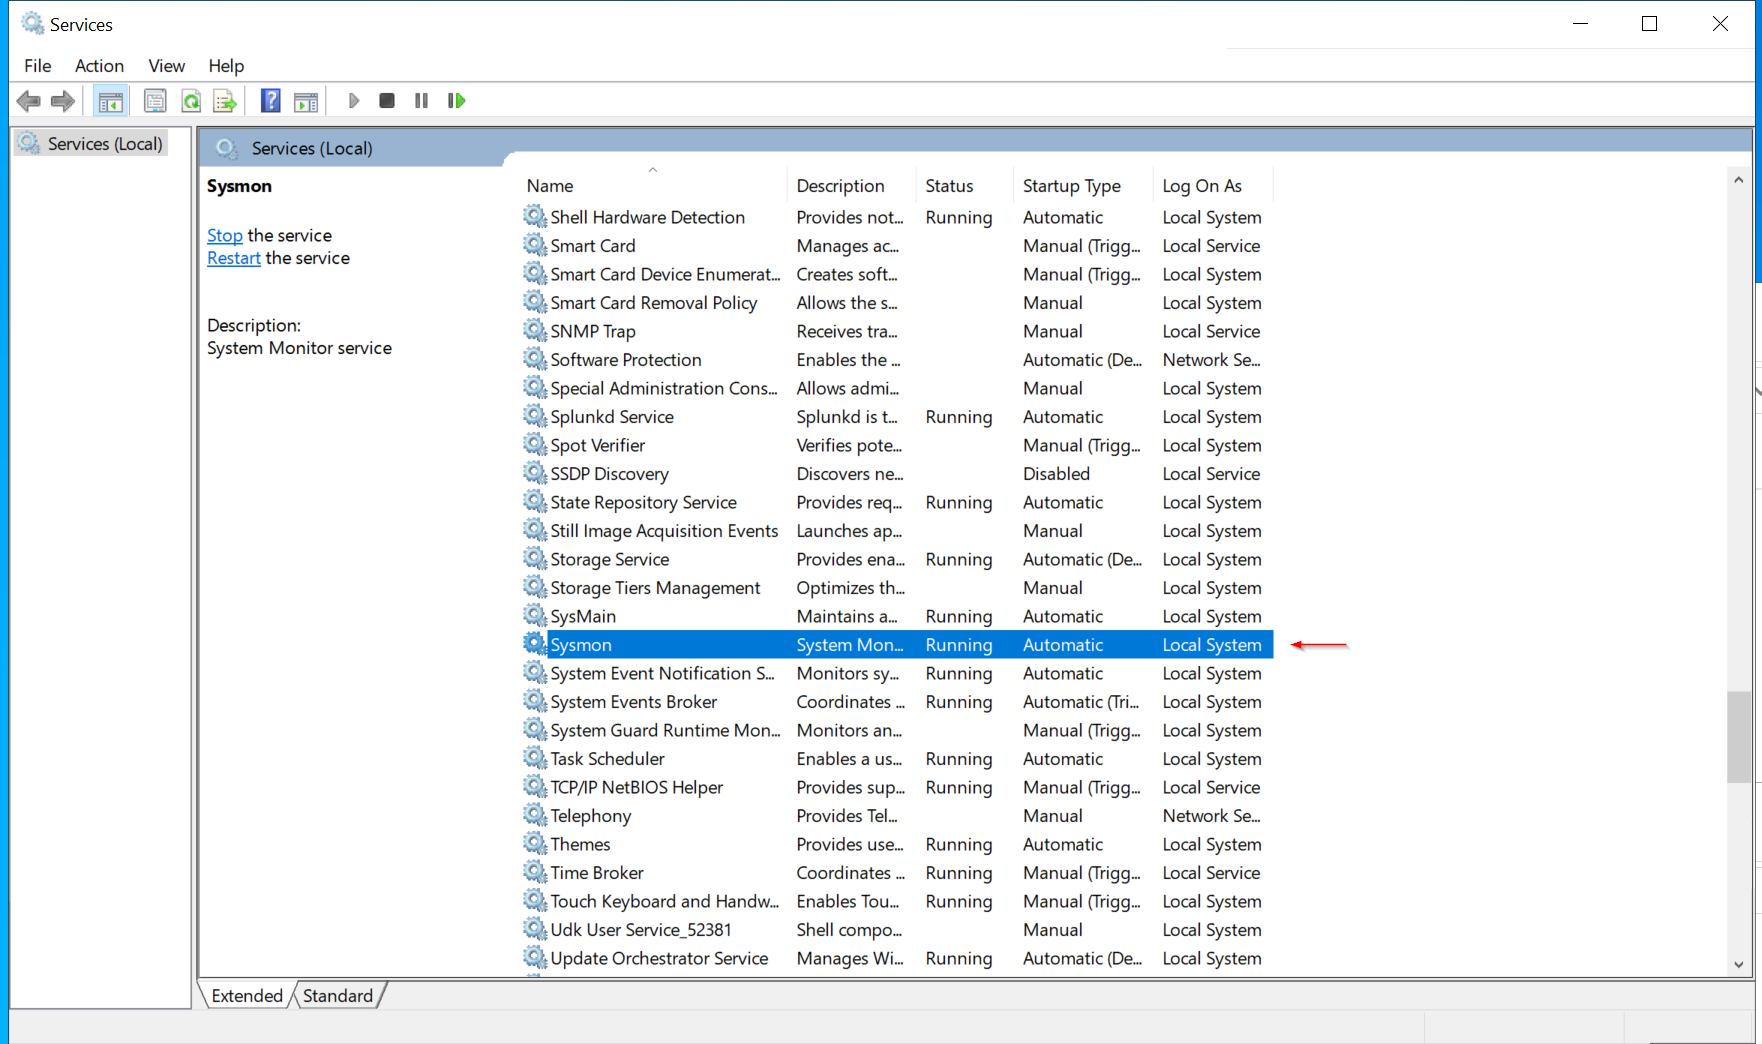This screenshot has height=1044, width=1762.
Task: Click the scrollbar up arrow of services list
Action: 1739,180
